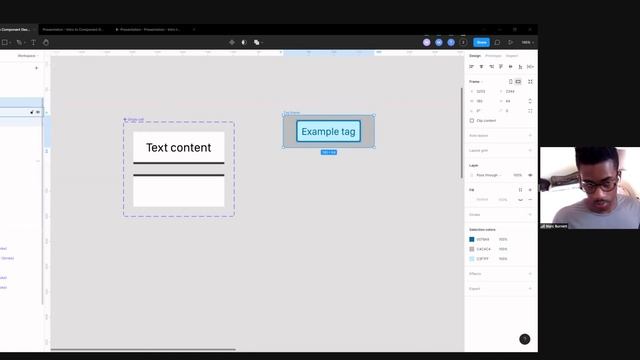Click the plus icon to add a fill

click(x=530, y=190)
